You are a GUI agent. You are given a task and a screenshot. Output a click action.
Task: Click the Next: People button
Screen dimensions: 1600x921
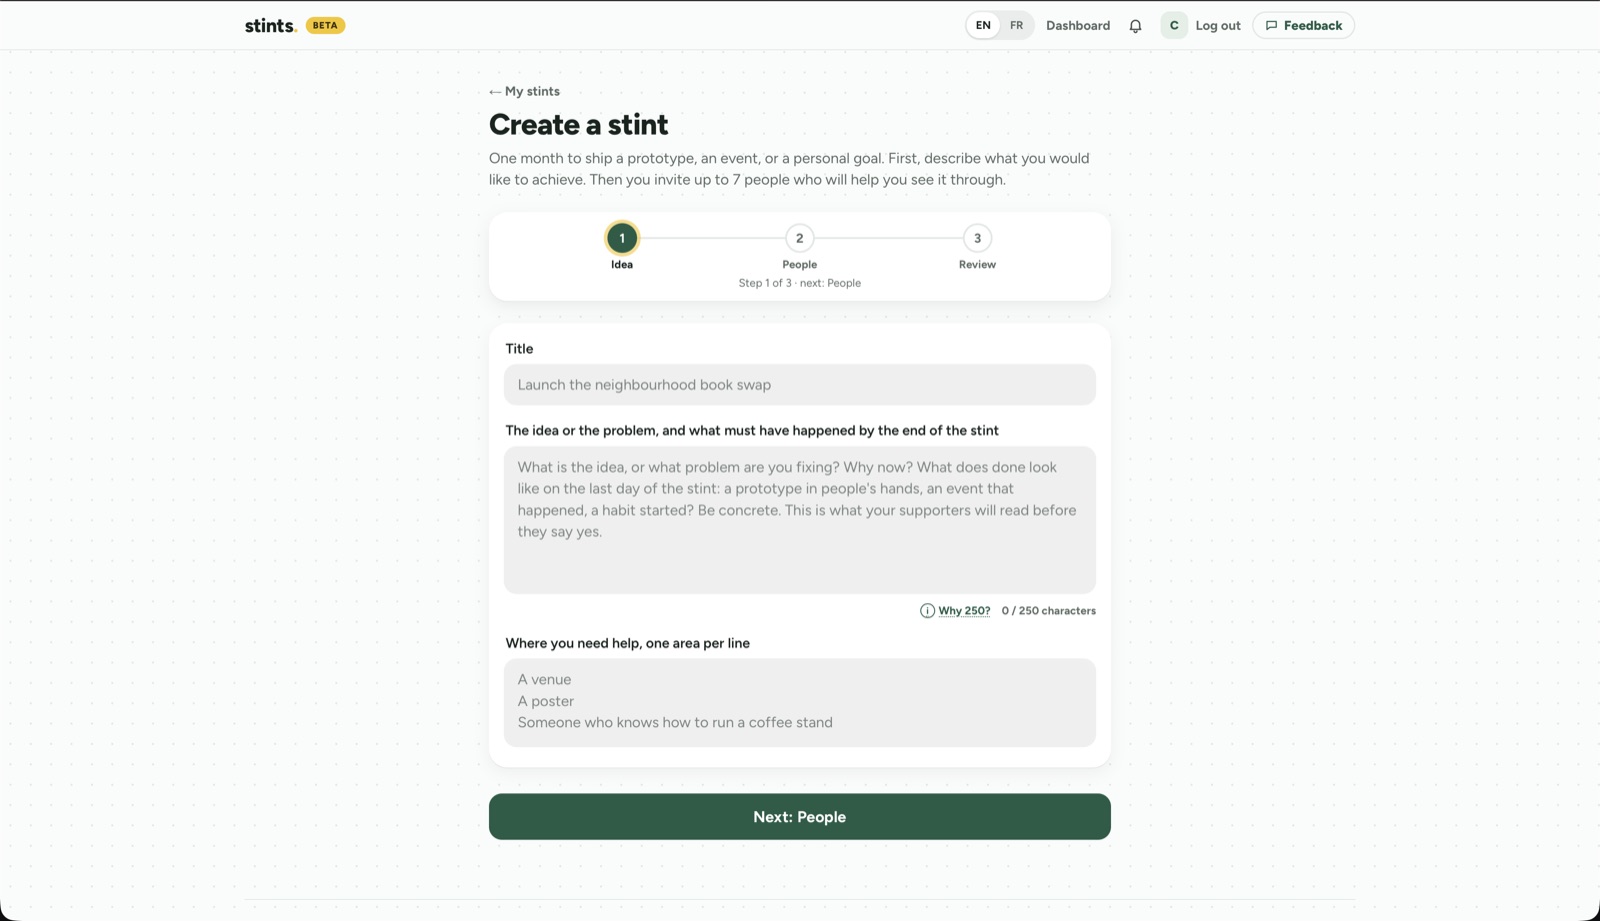coord(800,817)
